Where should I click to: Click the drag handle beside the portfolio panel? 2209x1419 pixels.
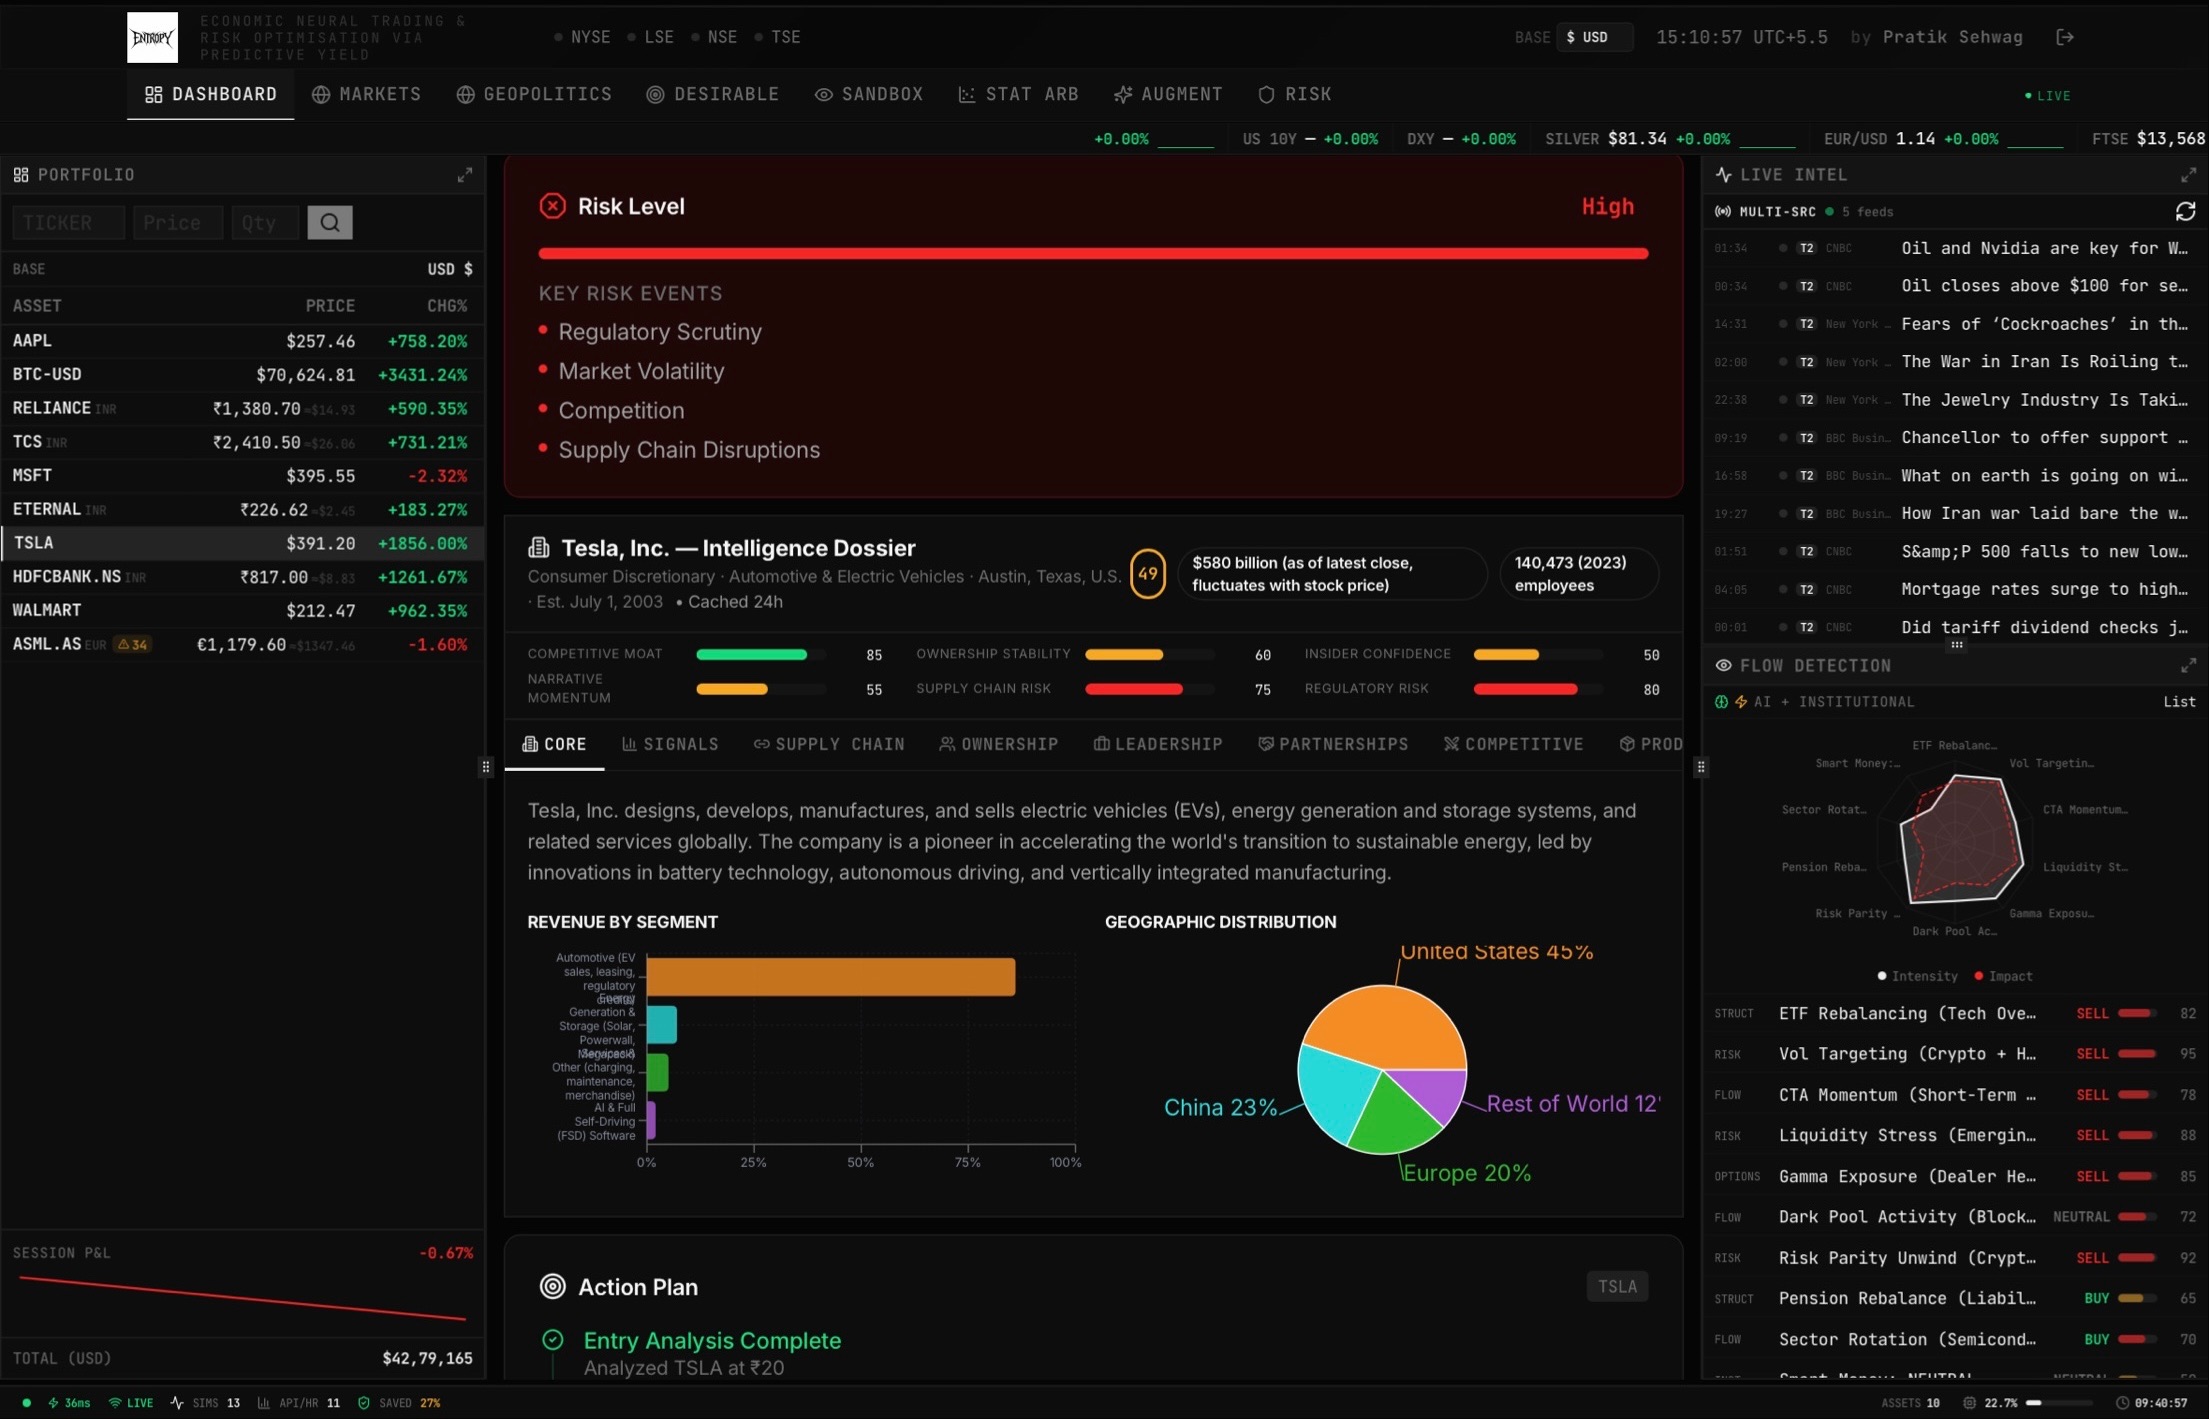(x=486, y=767)
